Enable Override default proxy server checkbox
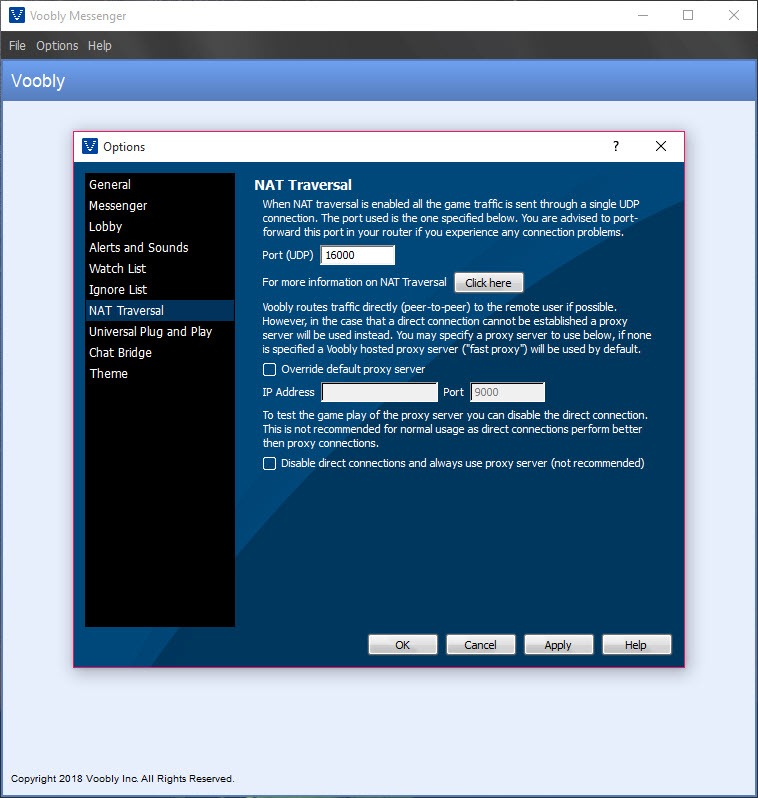 [269, 369]
